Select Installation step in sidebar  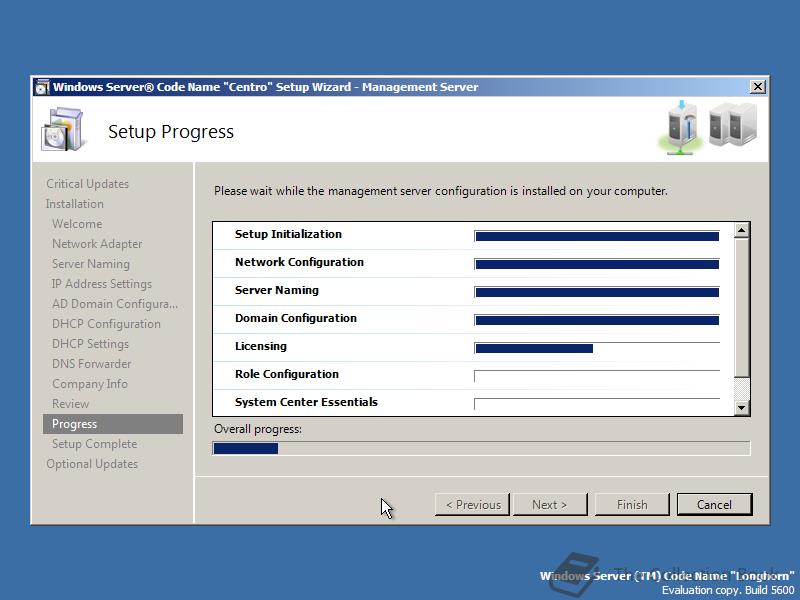click(74, 204)
